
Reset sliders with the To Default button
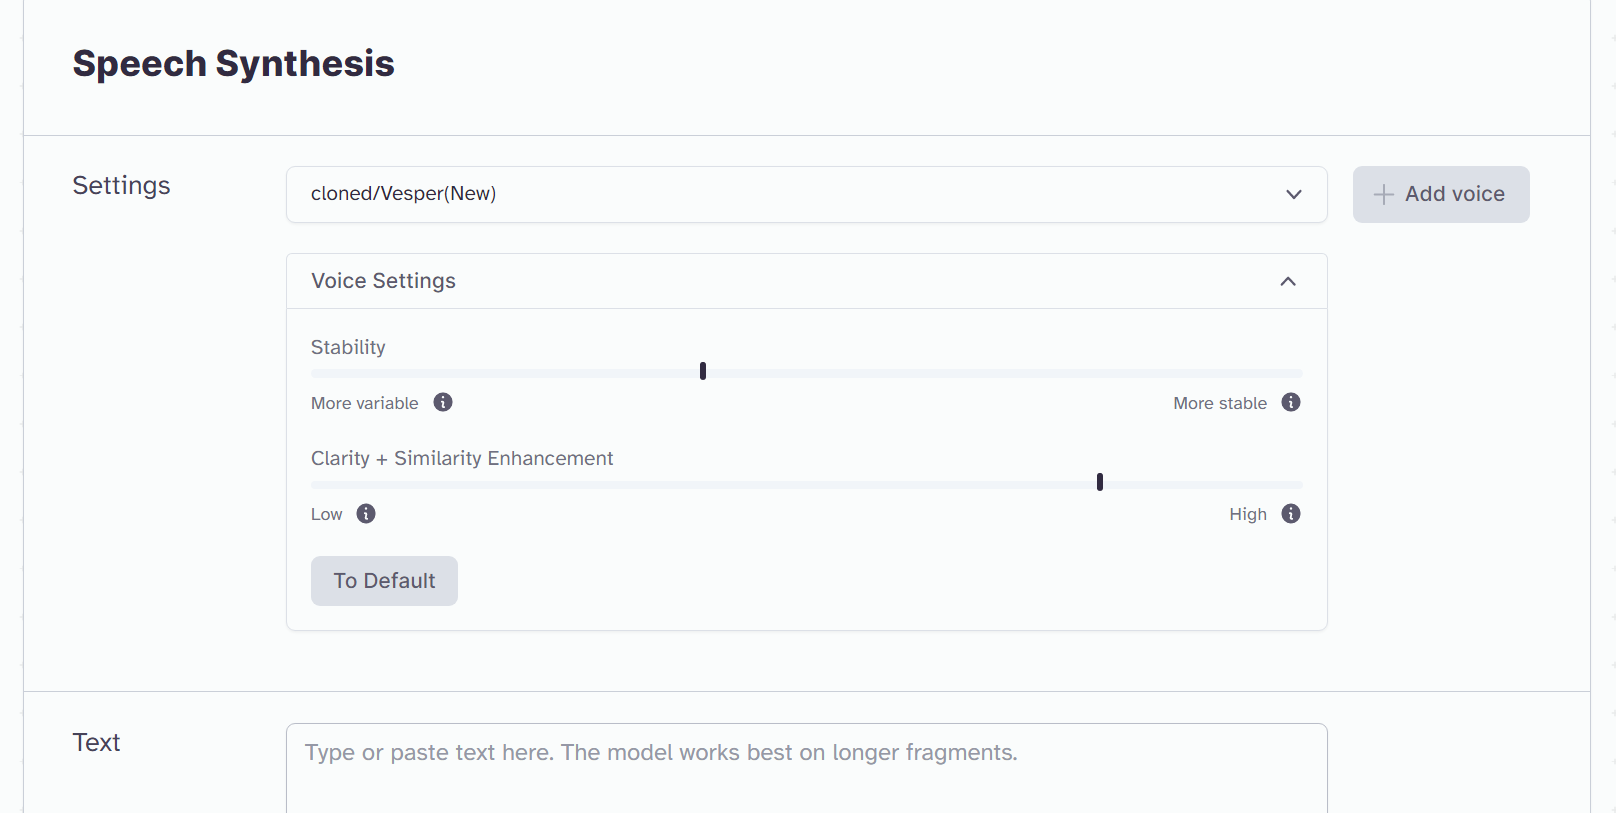click(384, 581)
